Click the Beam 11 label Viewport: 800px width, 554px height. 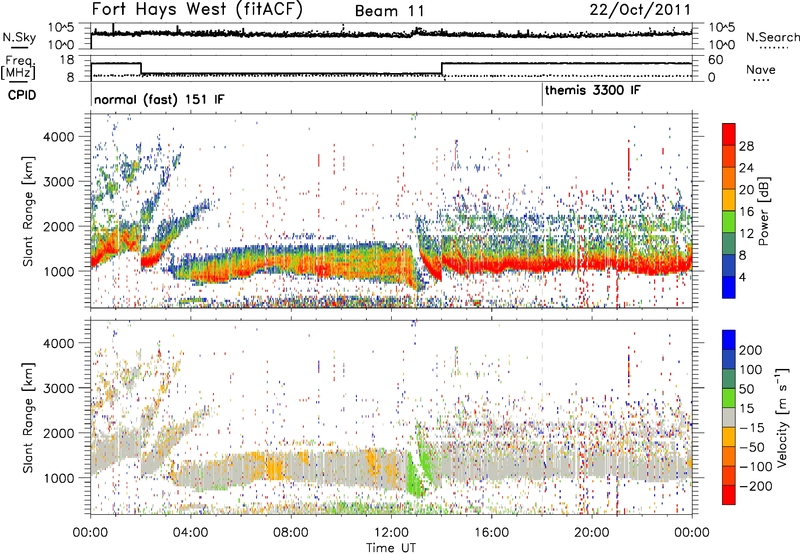[x=389, y=11]
